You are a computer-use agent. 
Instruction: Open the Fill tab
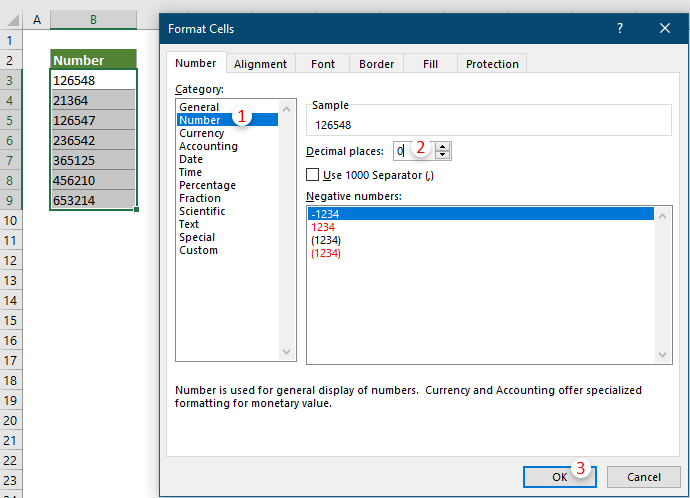[x=430, y=64]
